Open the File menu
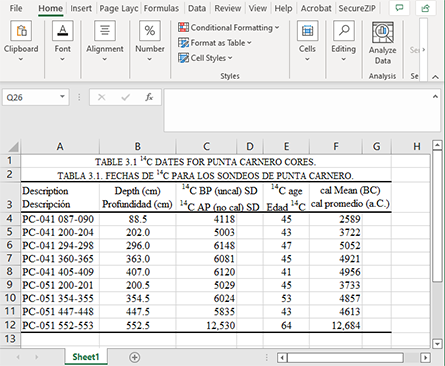This screenshot has width=445, height=366. click(16, 8)
